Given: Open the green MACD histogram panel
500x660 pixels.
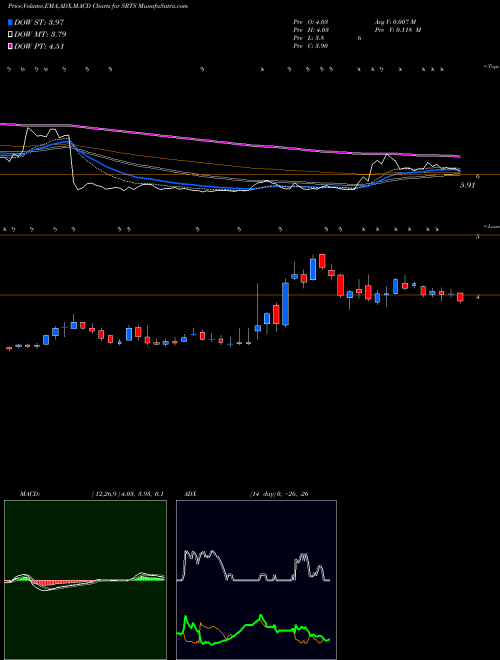Looking at the screenshot, I should tap(85, 580).
